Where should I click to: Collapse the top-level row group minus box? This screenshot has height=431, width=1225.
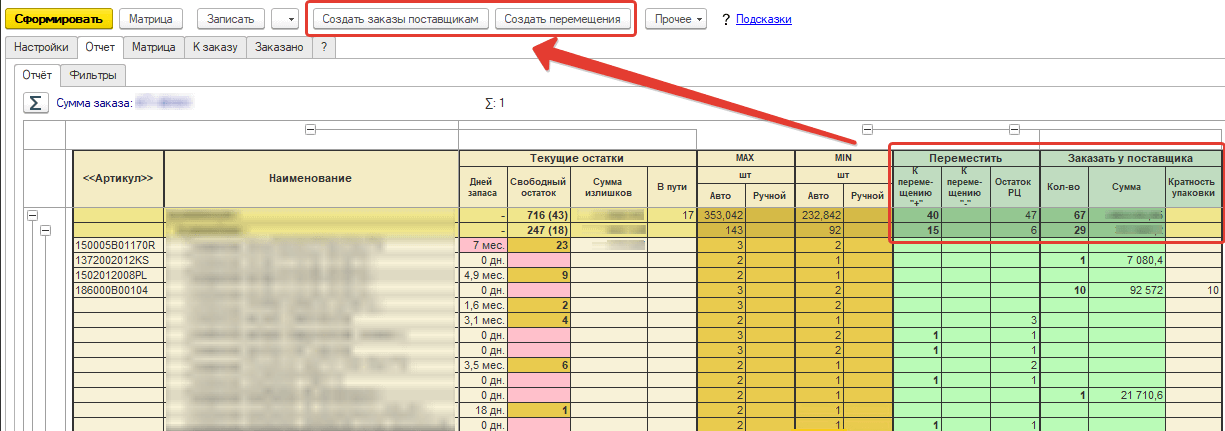point(33,215)
